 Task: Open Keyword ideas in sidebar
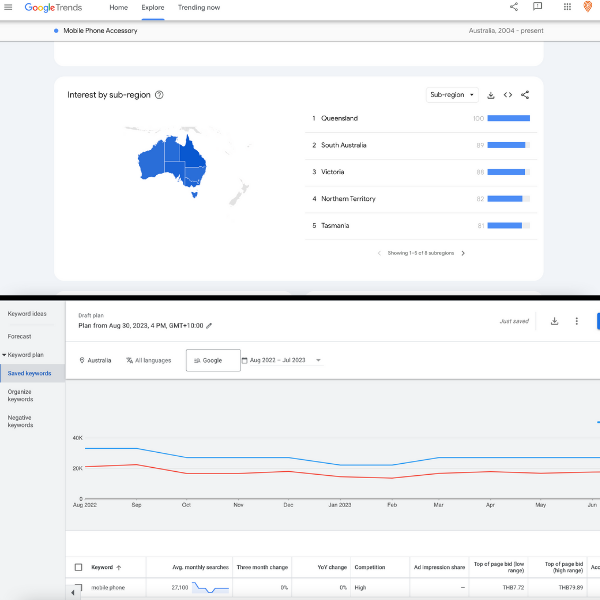pyautogui.click(x=27, y=313)
